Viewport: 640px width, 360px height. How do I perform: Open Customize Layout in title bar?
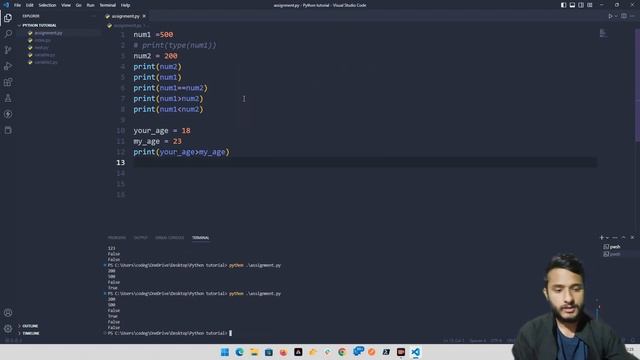coord(590,5)
